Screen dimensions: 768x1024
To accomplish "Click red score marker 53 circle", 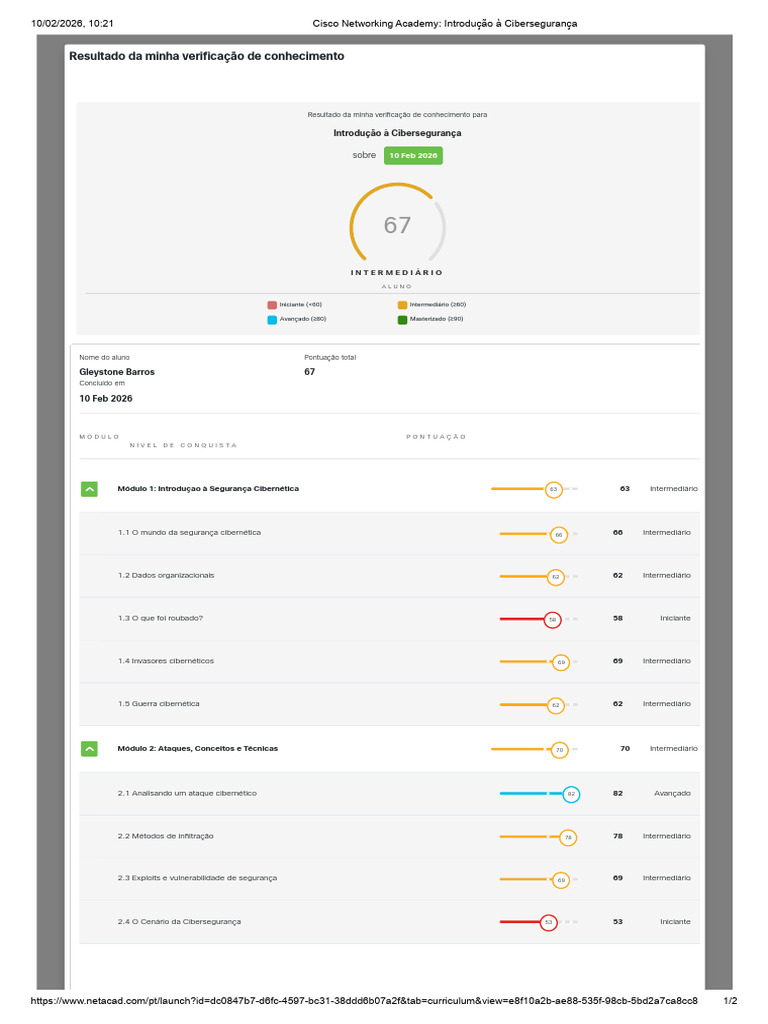I will click(548, 923).
